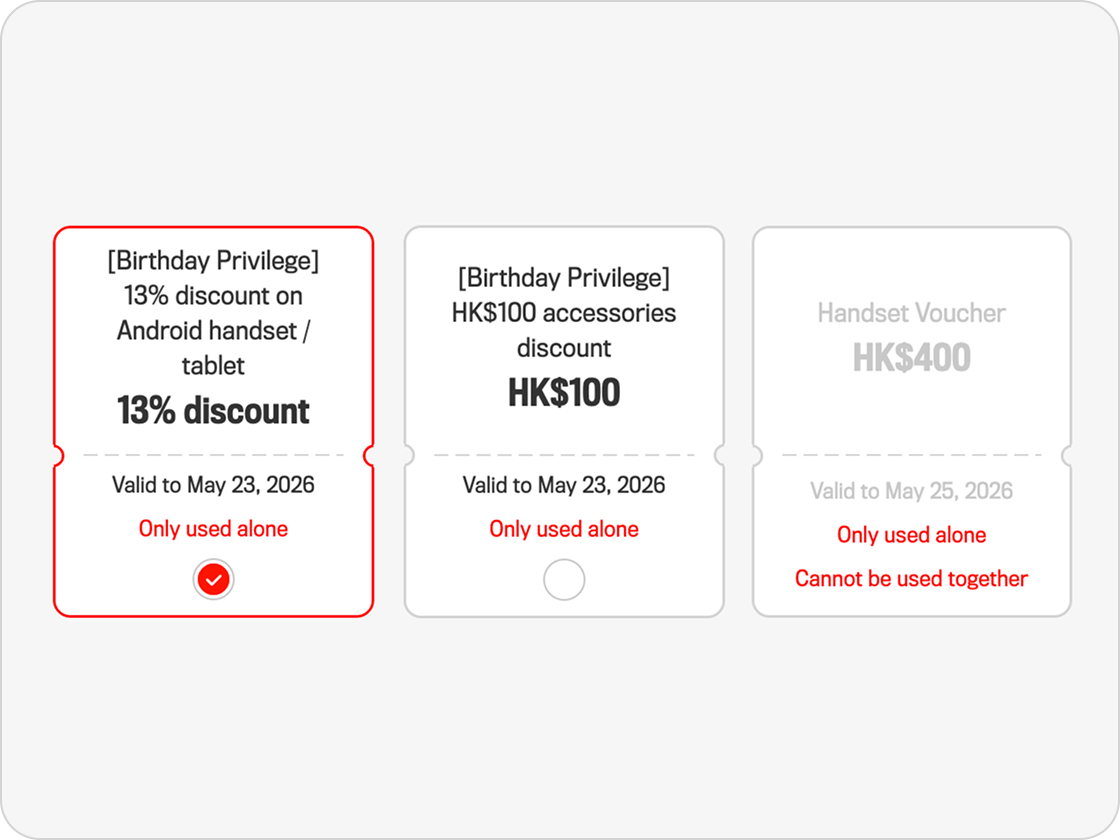Click the bold "13% discount" amount

point(213,411)
